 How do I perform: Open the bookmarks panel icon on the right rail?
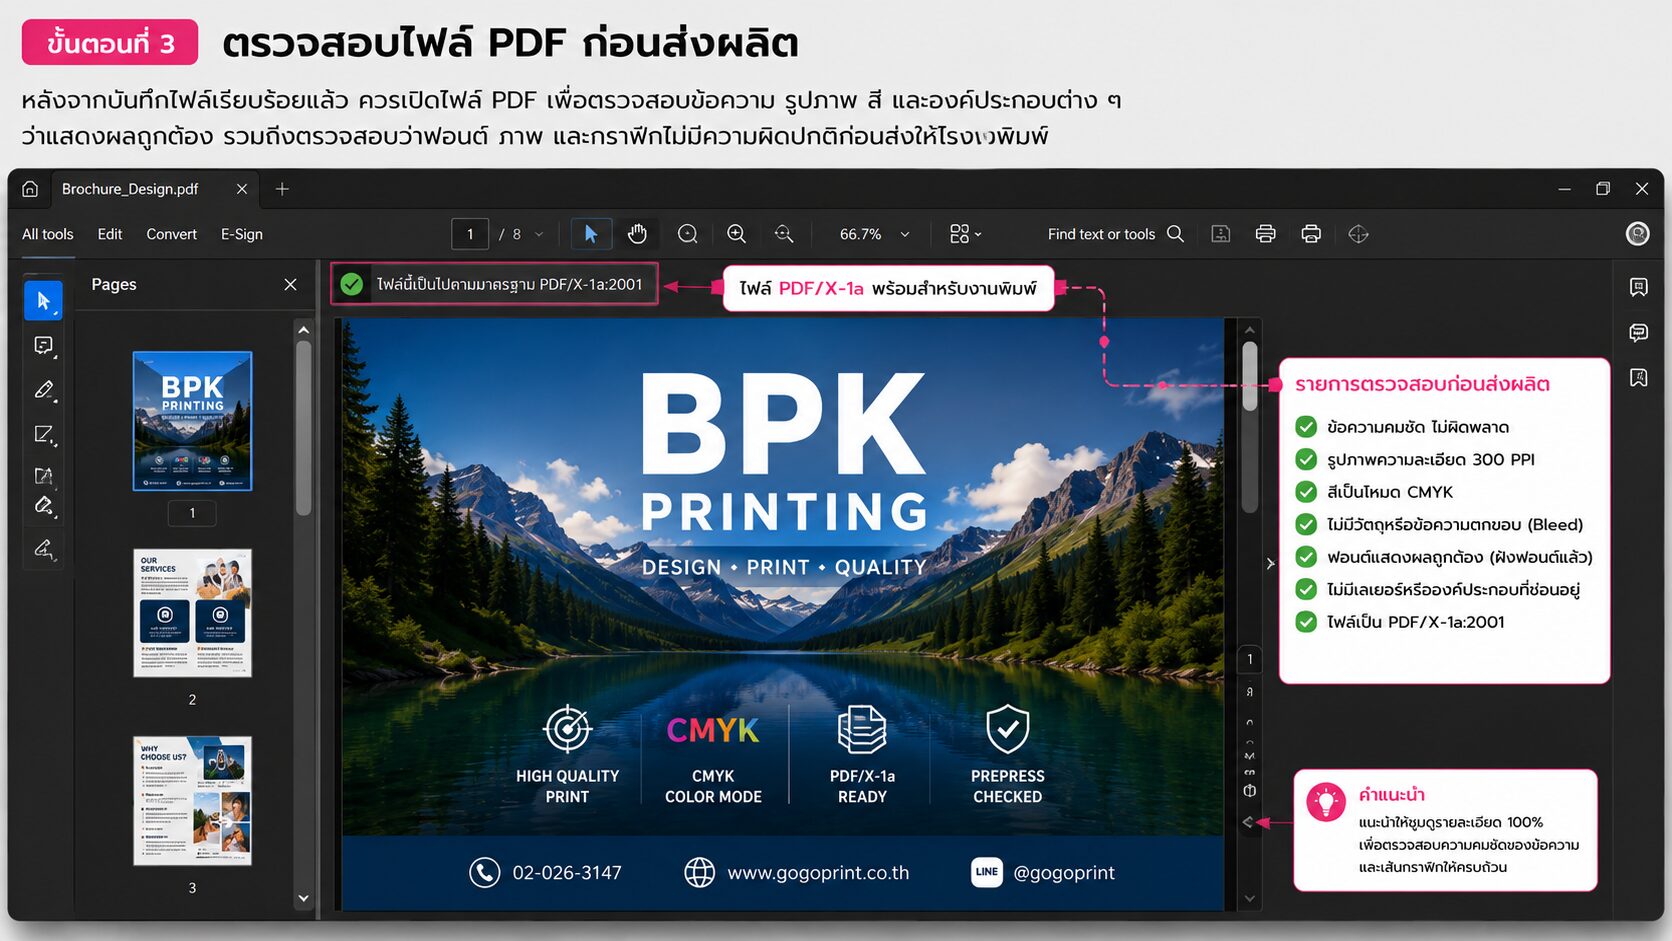[x=1638, y=378]
